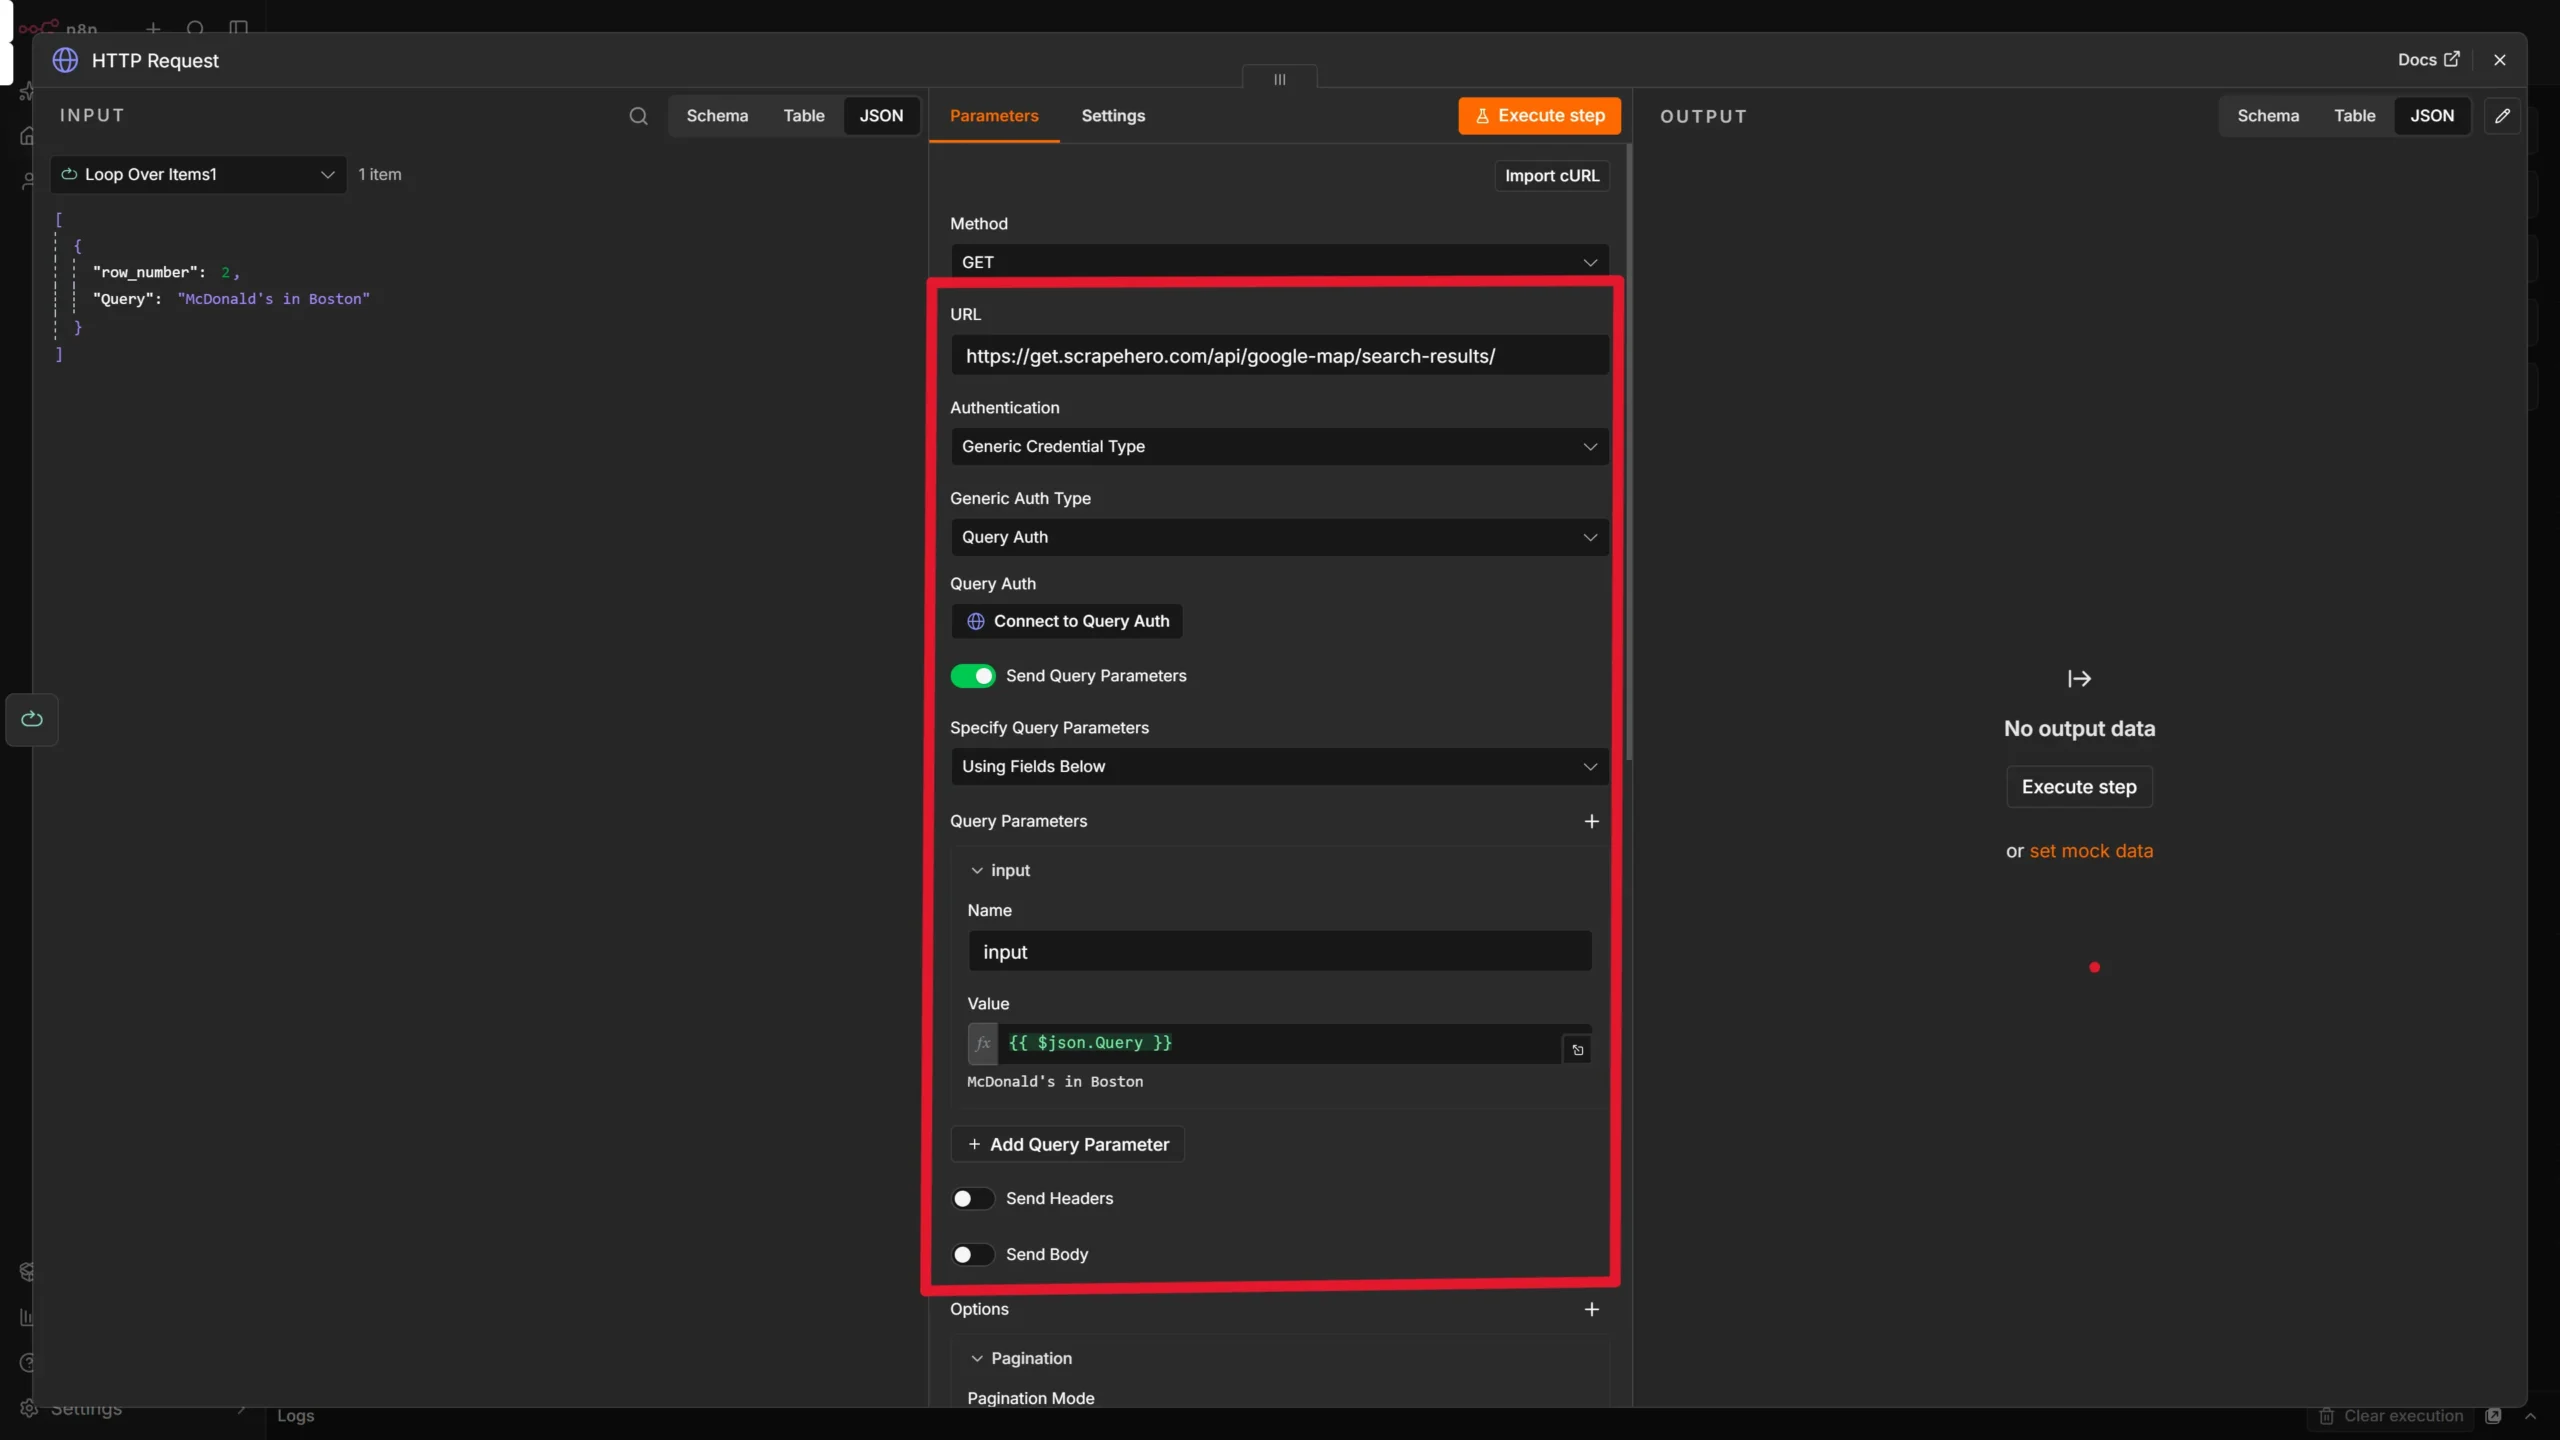This screenshot has height=1440, width=2560.
Task: Click the Logs label in background
Action: [295, 1416]
